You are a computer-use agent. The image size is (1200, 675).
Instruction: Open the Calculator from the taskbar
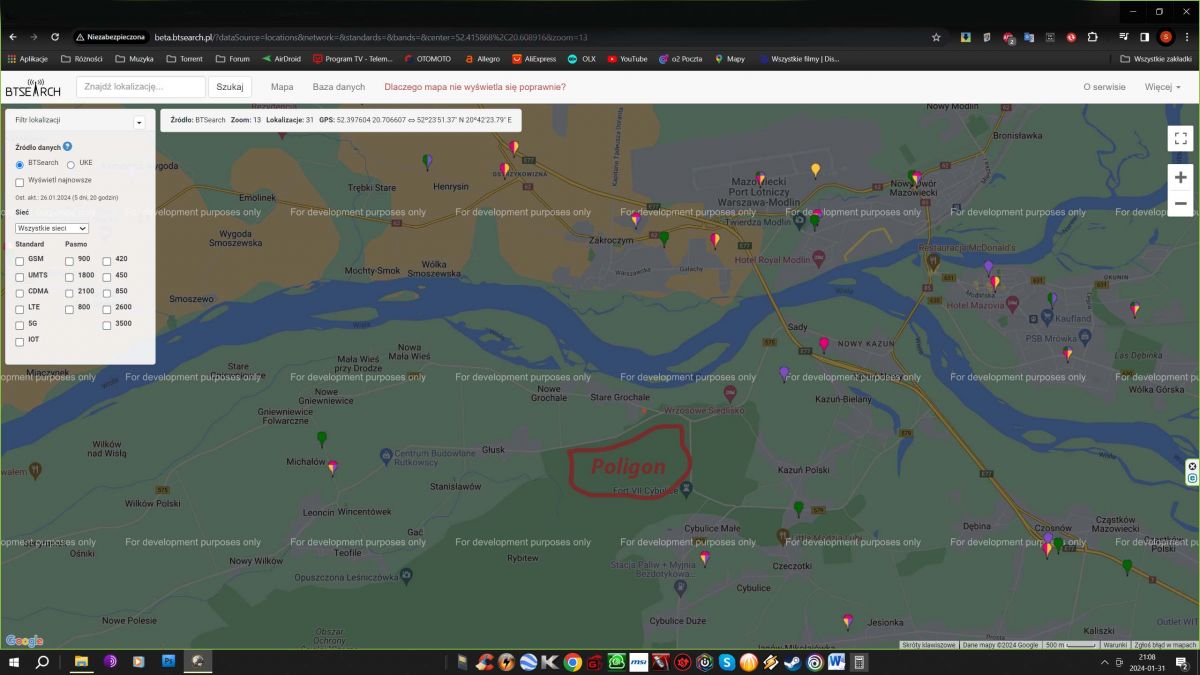click(x=859, y=662)
